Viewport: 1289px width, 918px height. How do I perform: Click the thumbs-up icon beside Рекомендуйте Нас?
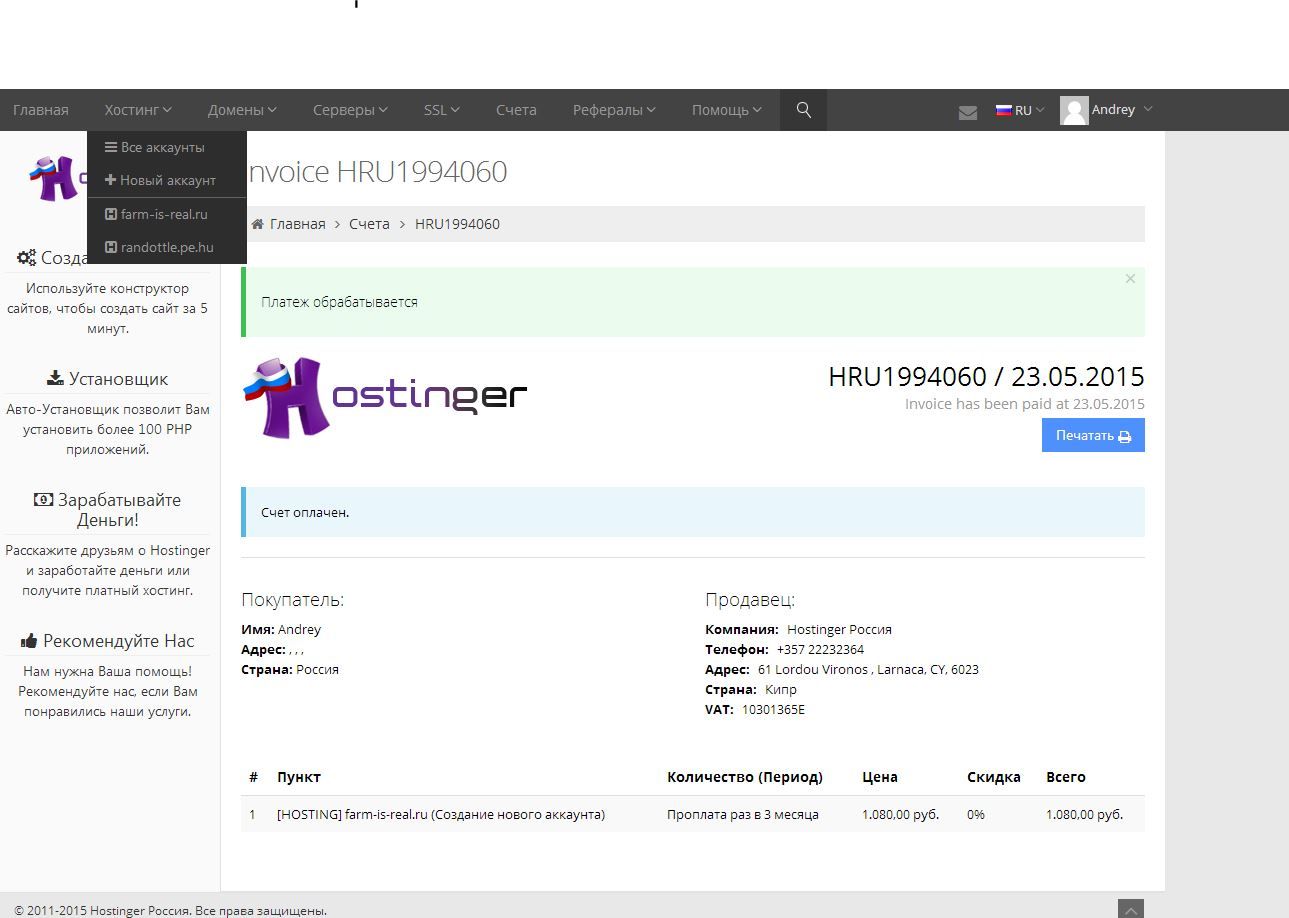coord(29,641)
